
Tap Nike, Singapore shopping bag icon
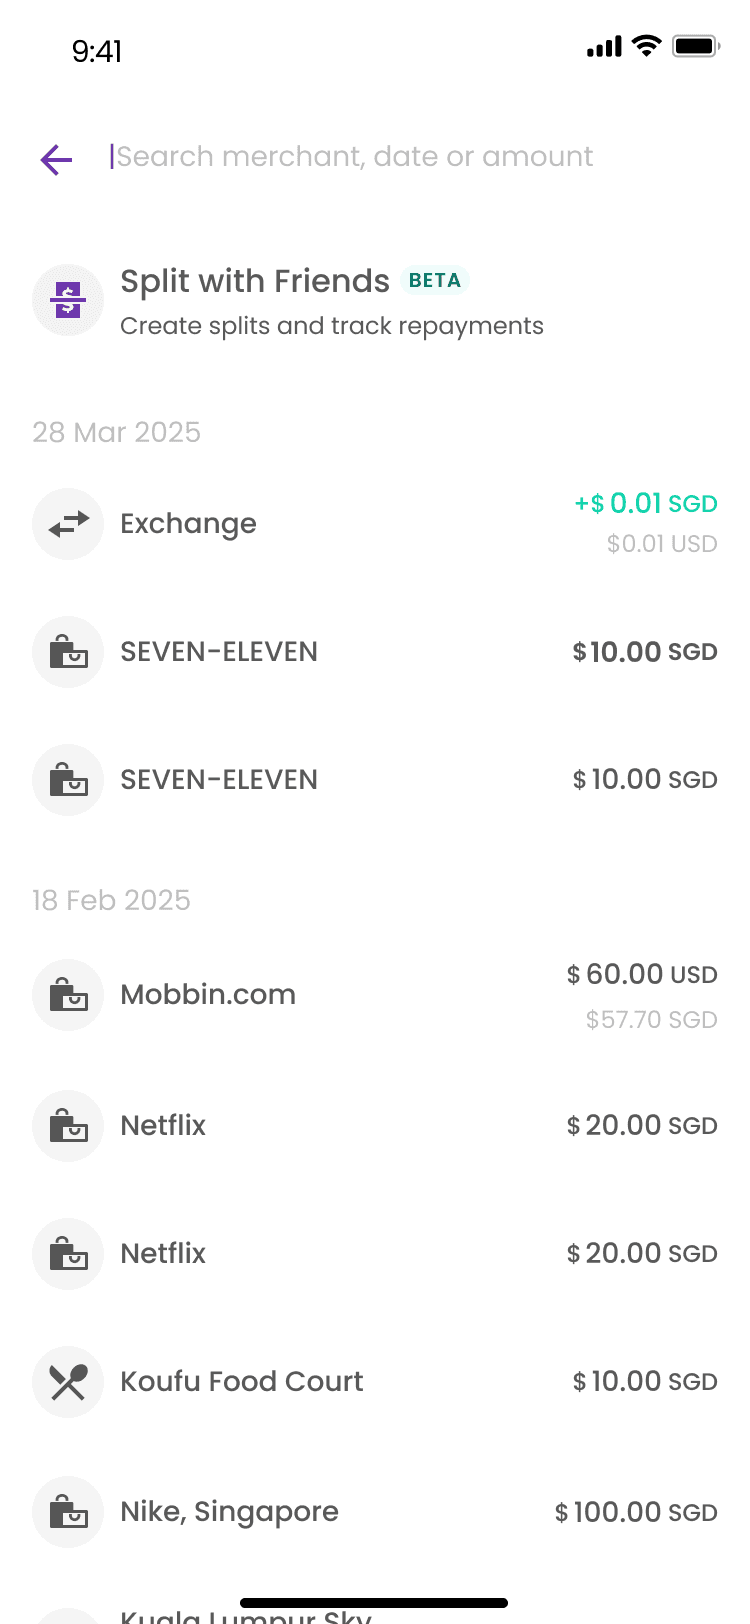68,1512
